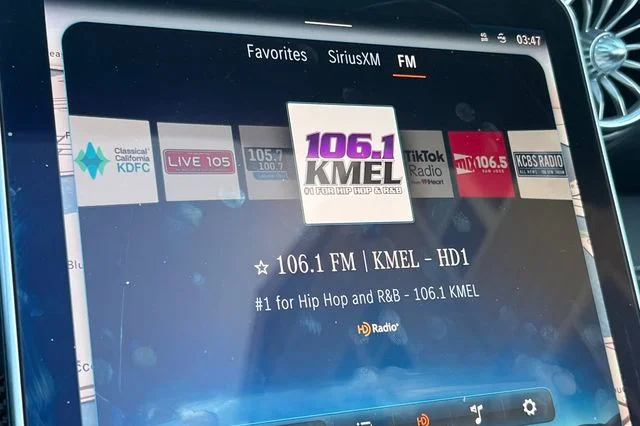This screenshot has height=426, width=640.
Task: Select the FM tab
Action: (x=407, y=62)
